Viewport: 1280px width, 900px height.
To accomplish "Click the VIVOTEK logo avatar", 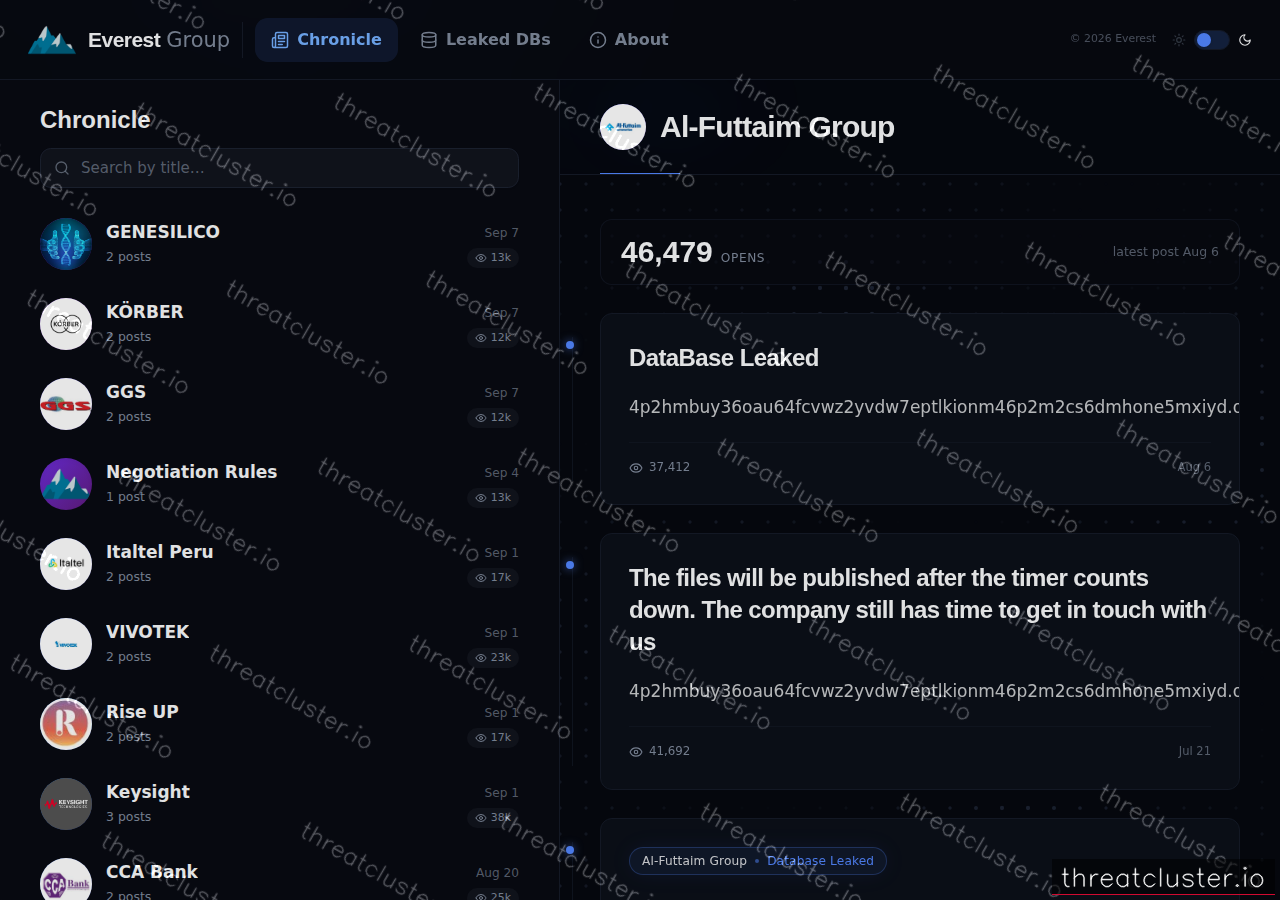I will point(66,644).
